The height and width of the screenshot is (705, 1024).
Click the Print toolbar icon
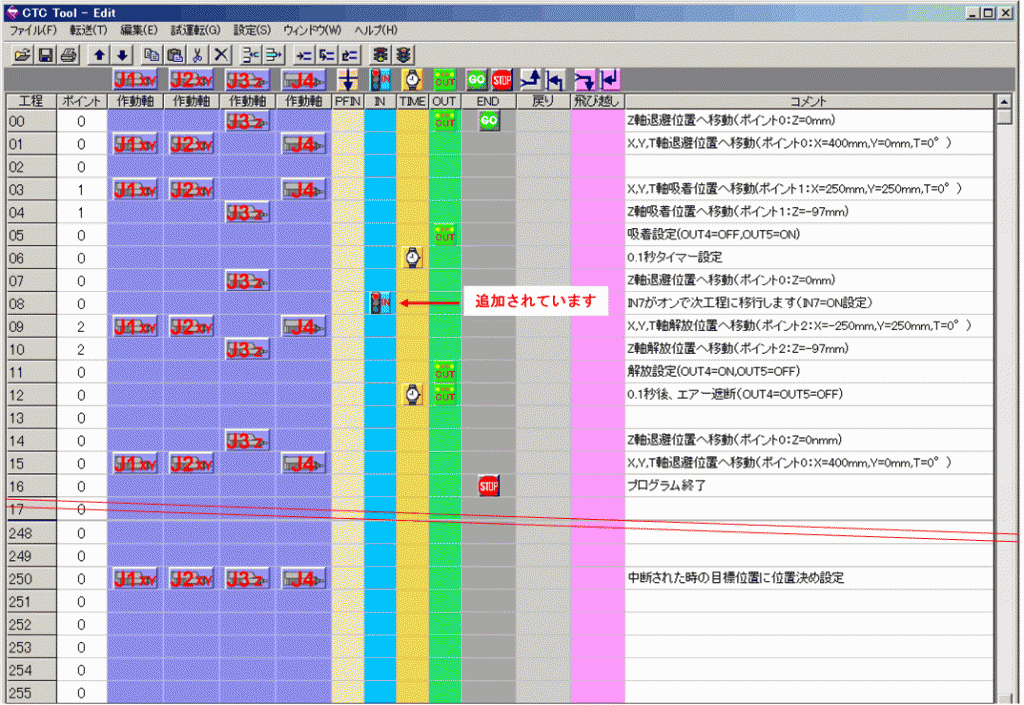(x=69, y=55)
